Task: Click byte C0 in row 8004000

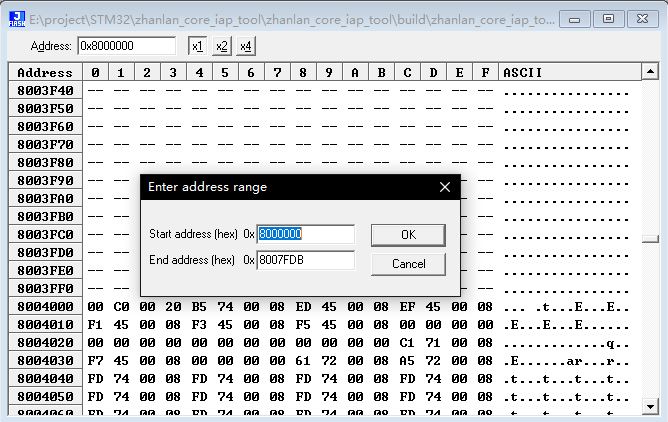Action: tap(121, 307)
